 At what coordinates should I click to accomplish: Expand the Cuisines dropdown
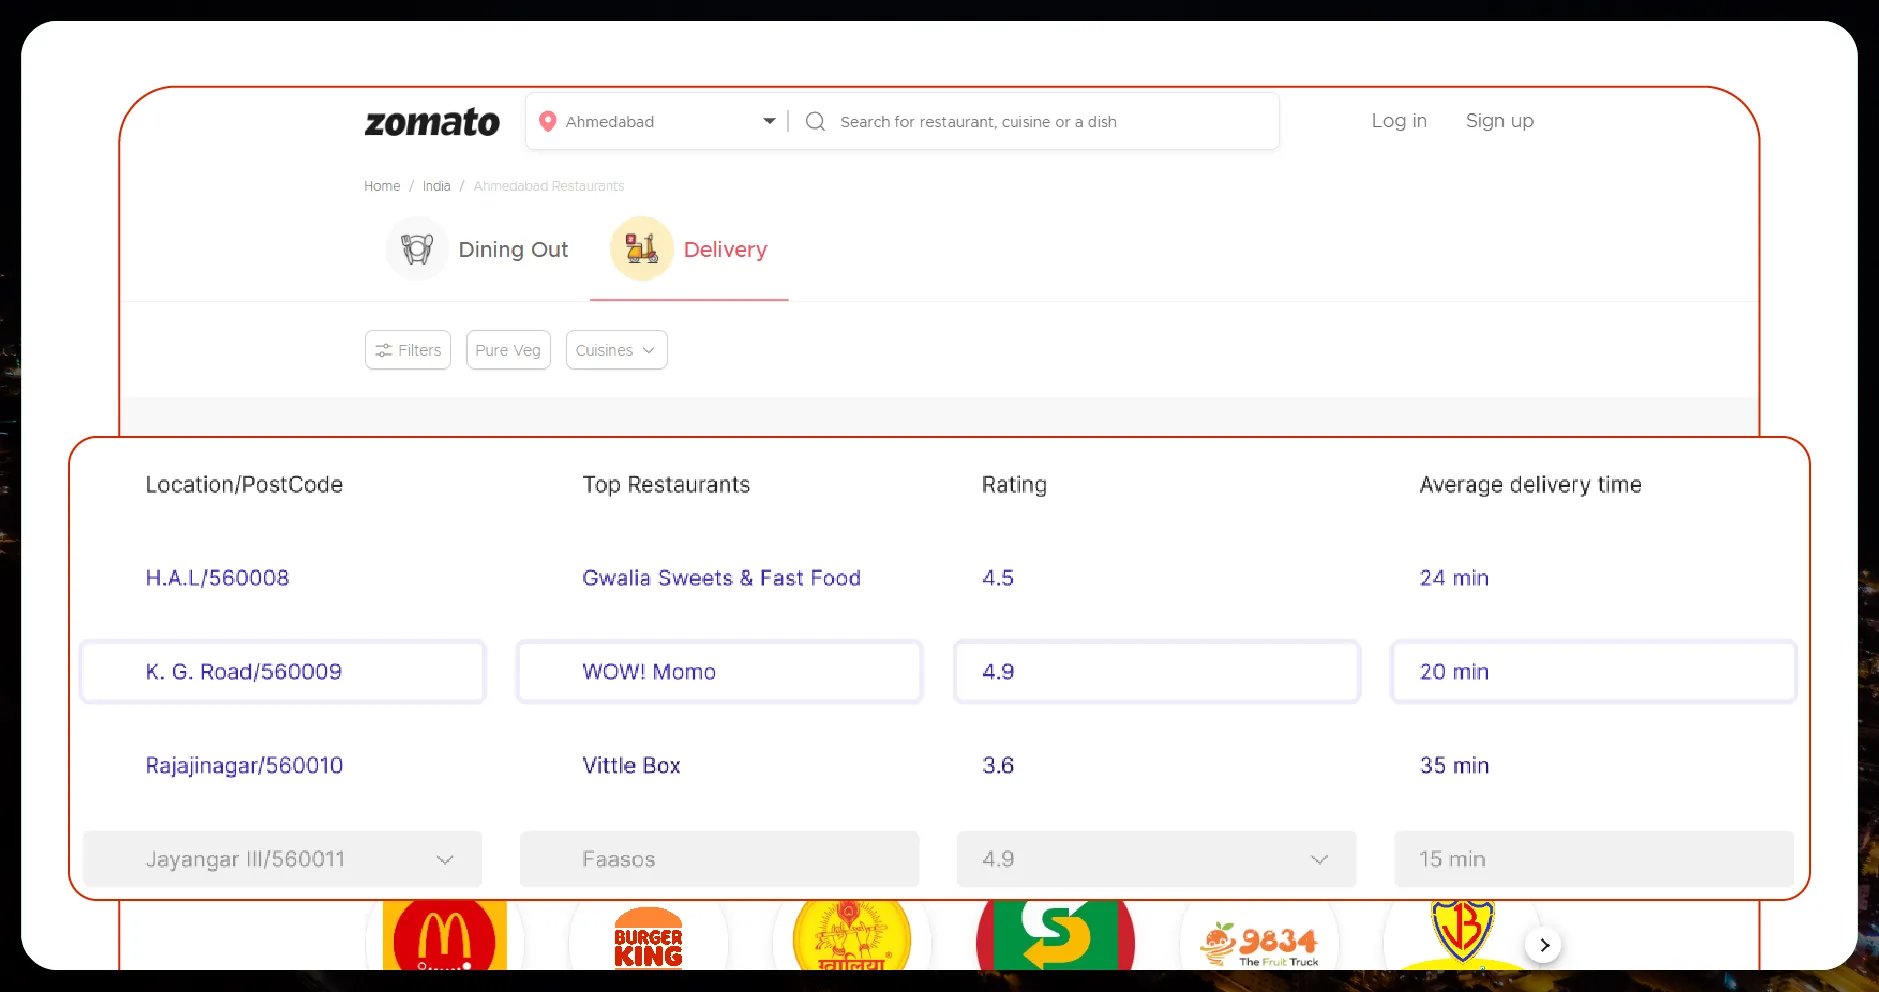pos(616,350)
